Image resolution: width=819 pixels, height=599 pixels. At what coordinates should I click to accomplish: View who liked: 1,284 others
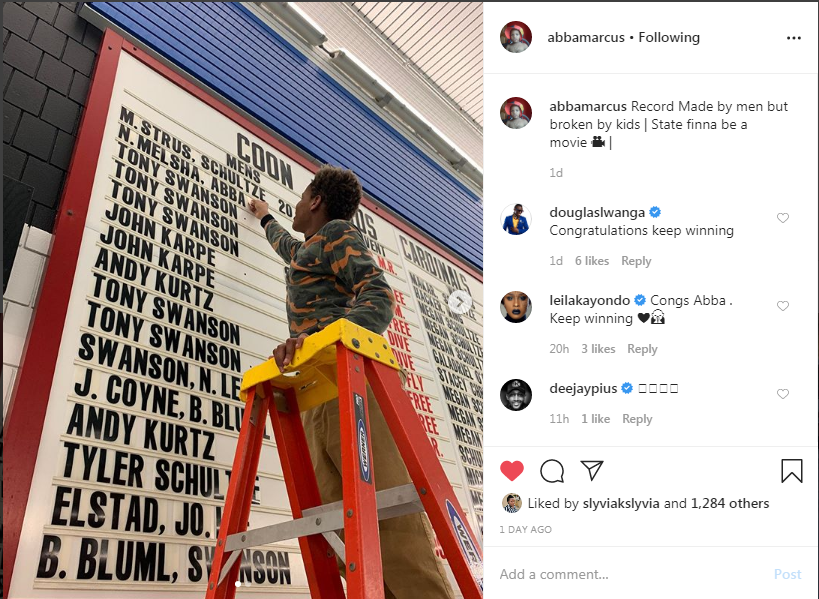point(730,503)
